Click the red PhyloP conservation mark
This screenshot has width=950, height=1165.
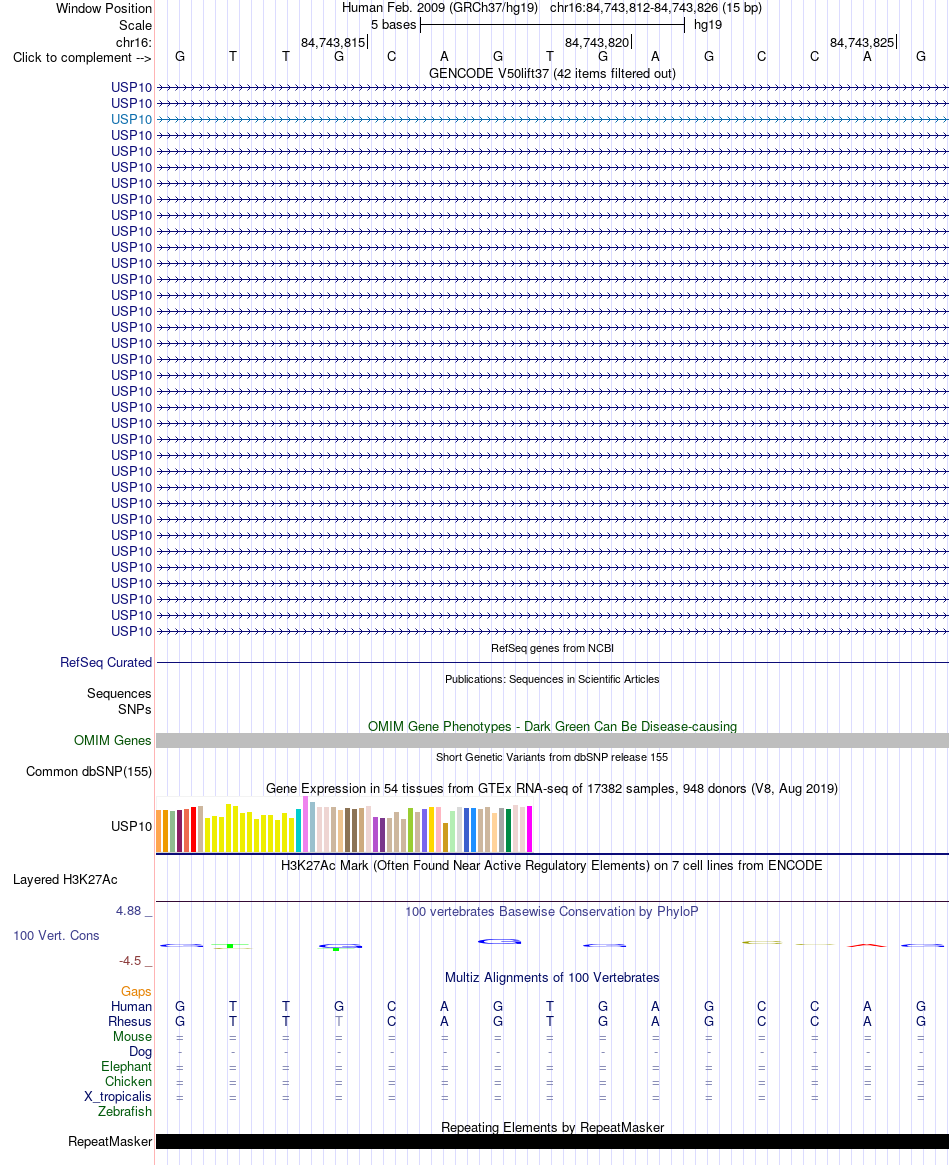coord(867,945)
